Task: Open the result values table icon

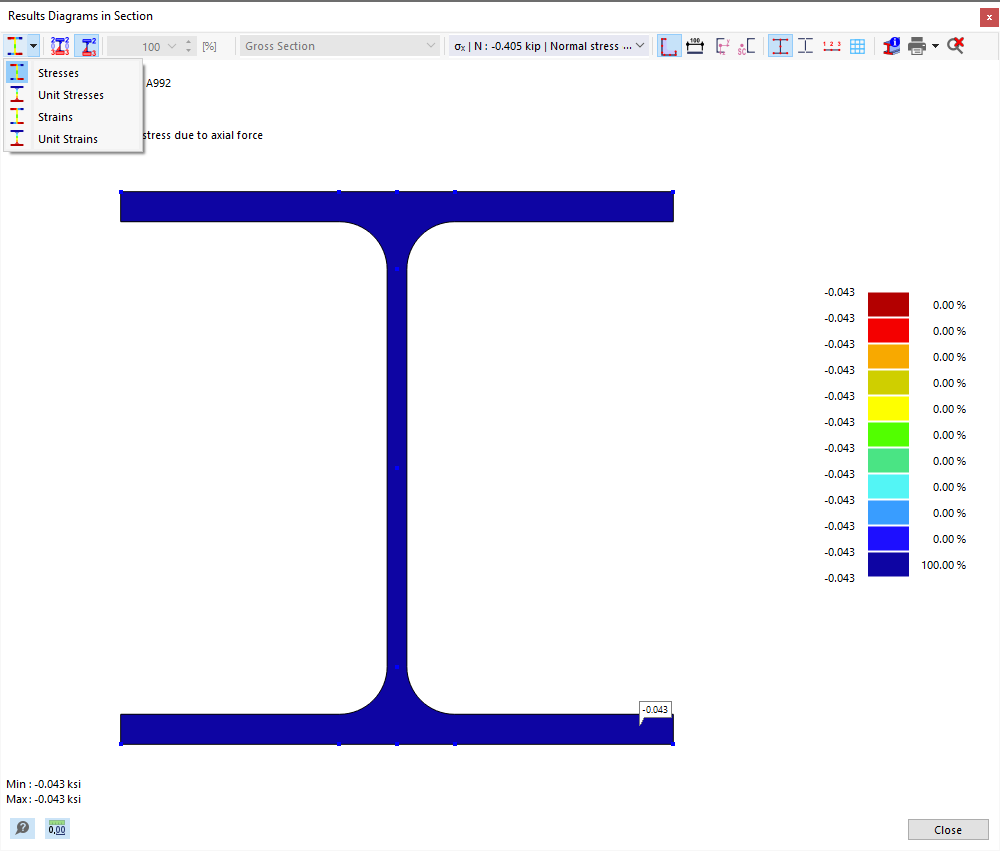Action: point(857,46)
